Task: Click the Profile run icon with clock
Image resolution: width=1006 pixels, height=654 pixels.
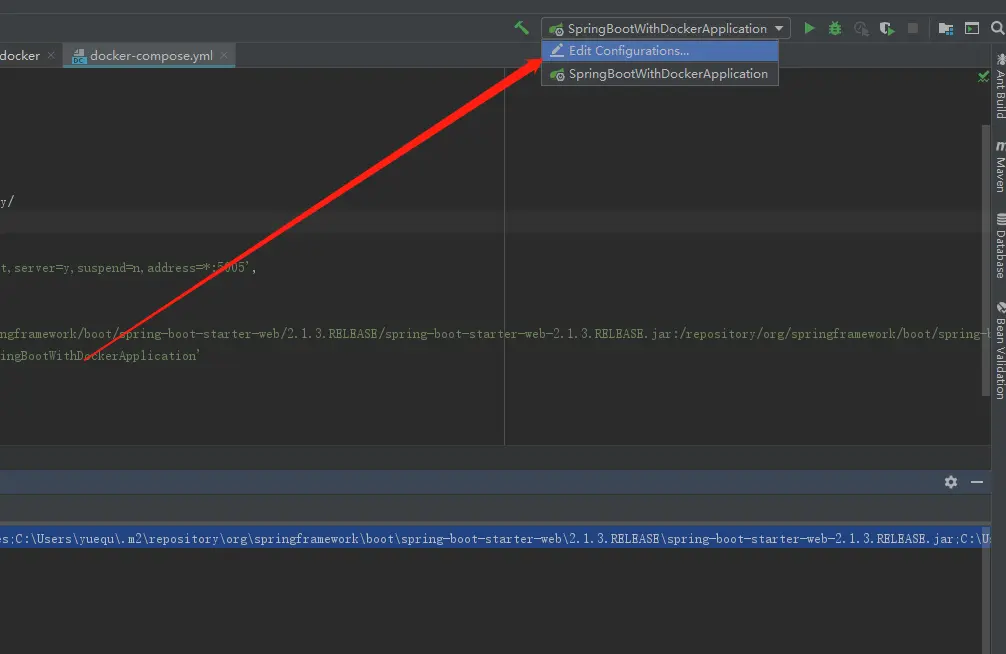Action: coord(861,28)
